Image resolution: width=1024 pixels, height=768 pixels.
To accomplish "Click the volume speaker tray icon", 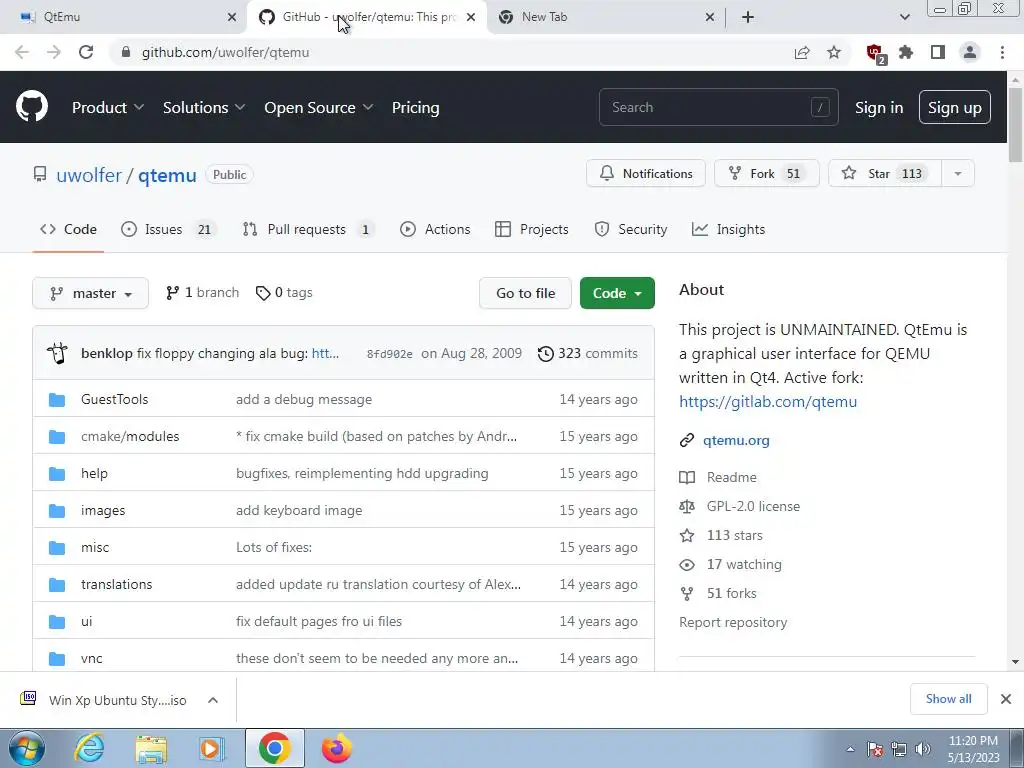I will pyautogui.click(x=923, y=749).
